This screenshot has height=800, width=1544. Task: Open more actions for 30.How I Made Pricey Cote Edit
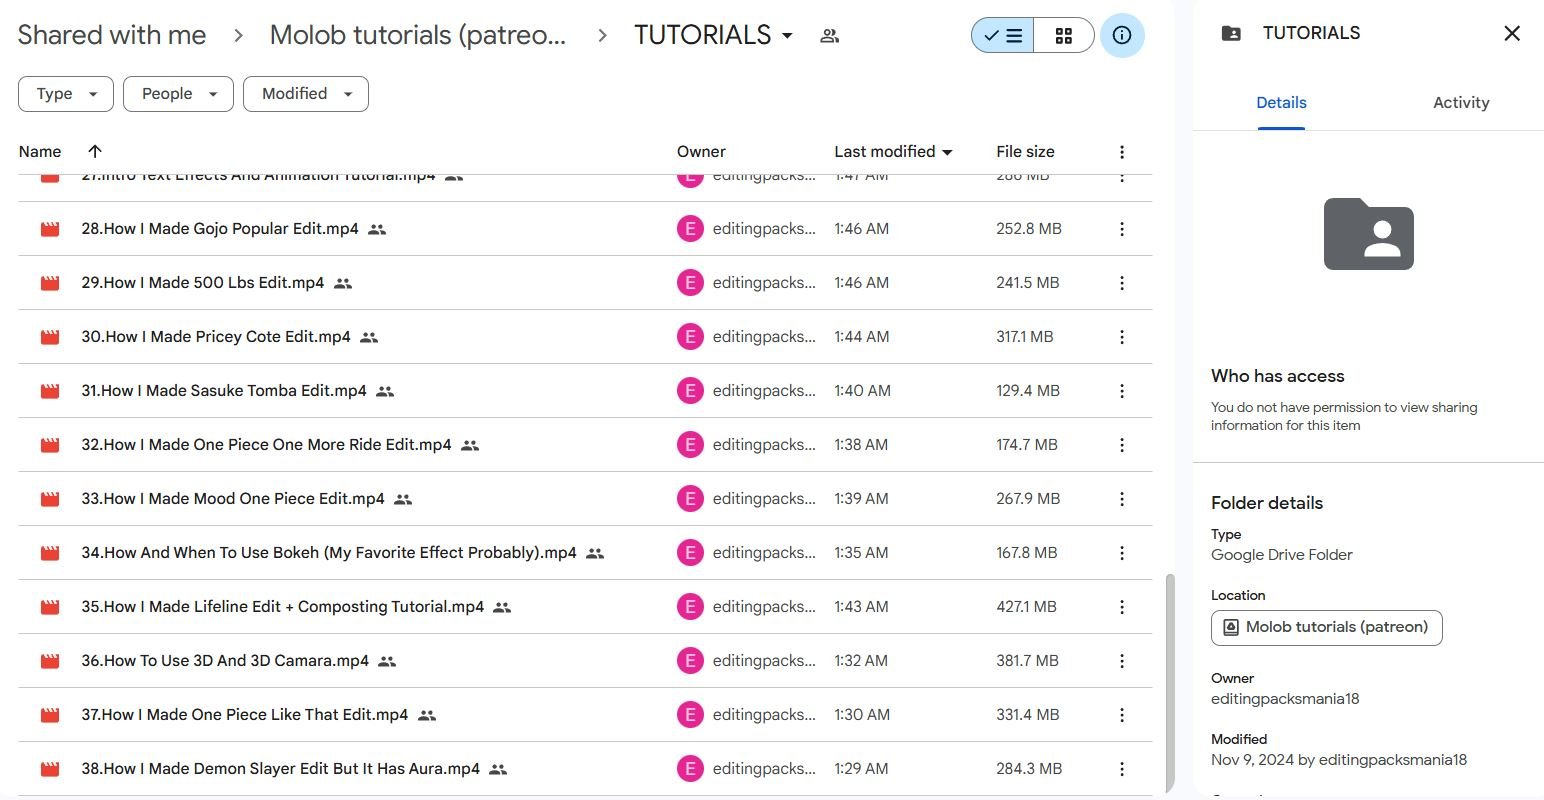coord(1122,337)
